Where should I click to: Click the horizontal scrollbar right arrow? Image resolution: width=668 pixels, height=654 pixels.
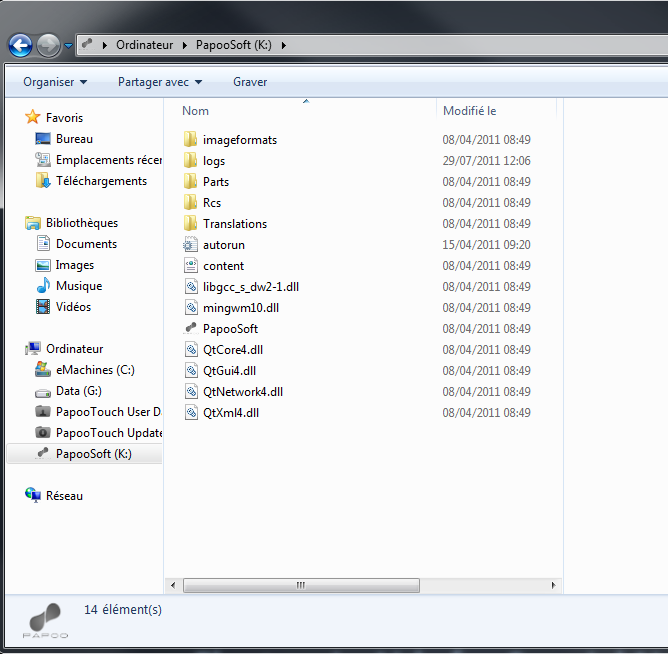(553, 585)
